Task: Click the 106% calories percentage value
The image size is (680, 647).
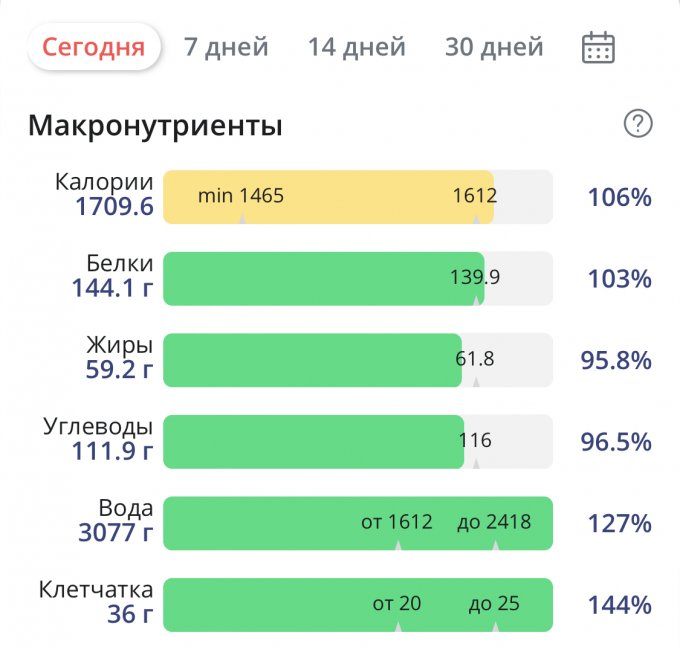Action: point(619,197)
